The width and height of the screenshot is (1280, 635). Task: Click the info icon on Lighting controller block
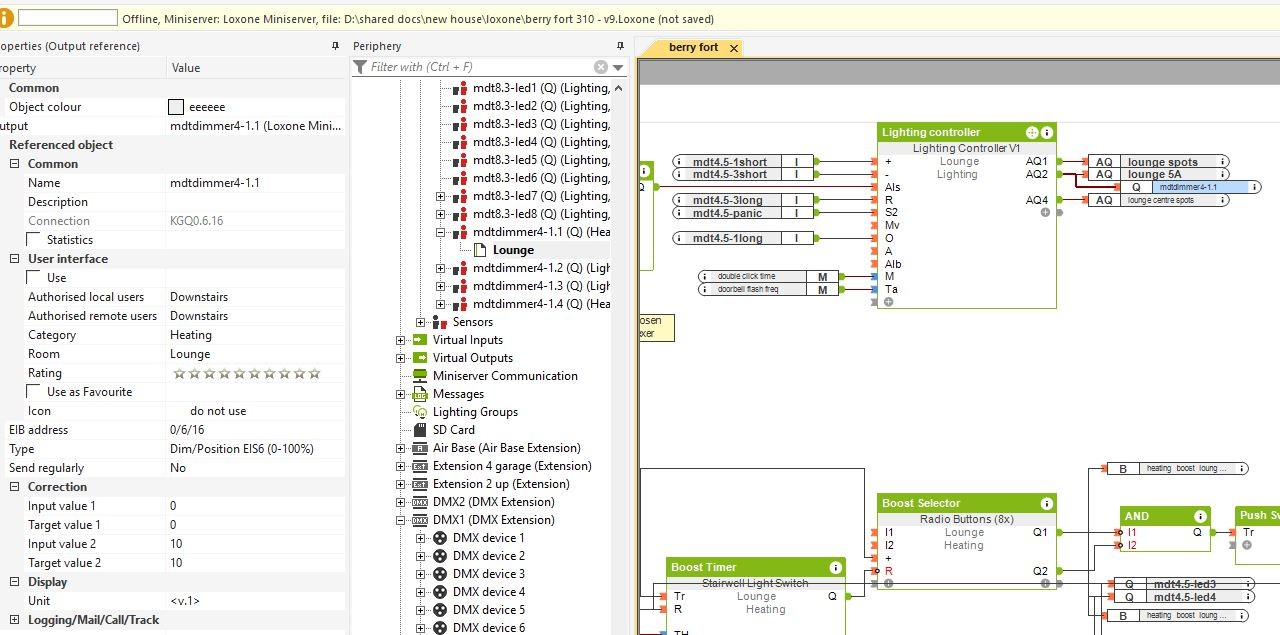(1047, 132)
